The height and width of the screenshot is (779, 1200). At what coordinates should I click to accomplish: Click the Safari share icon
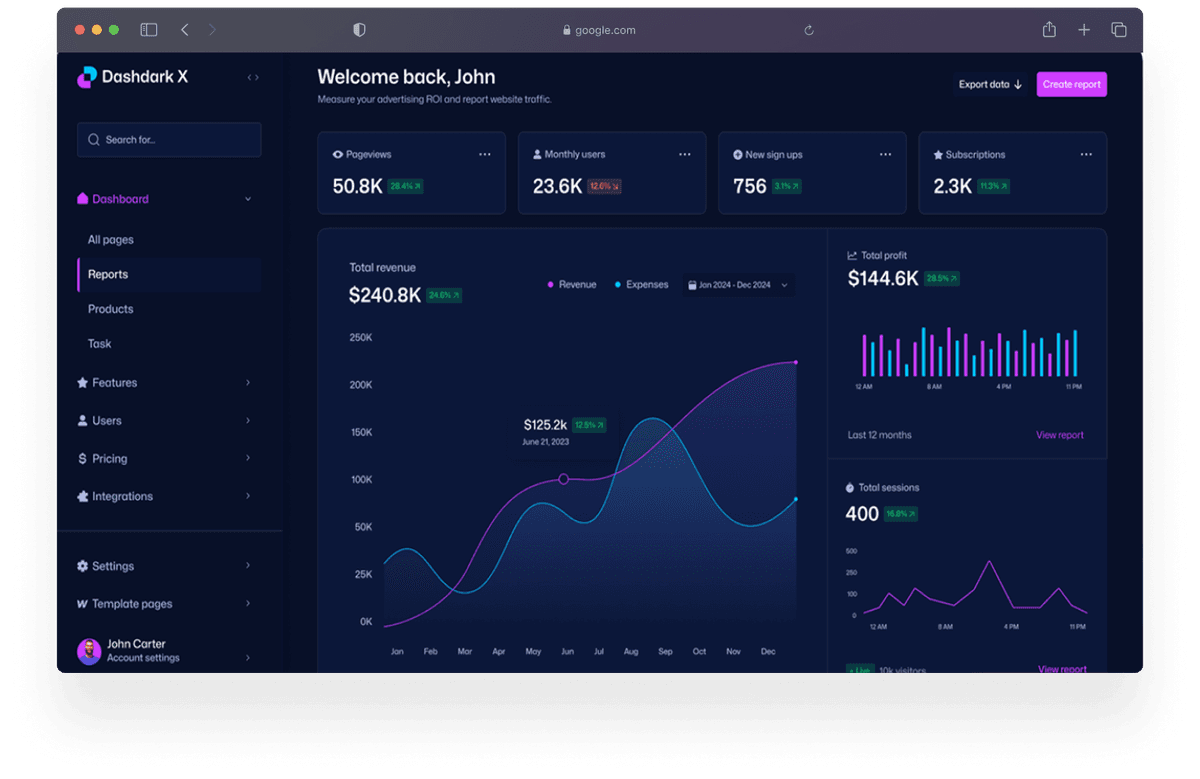click(1049, 30)
